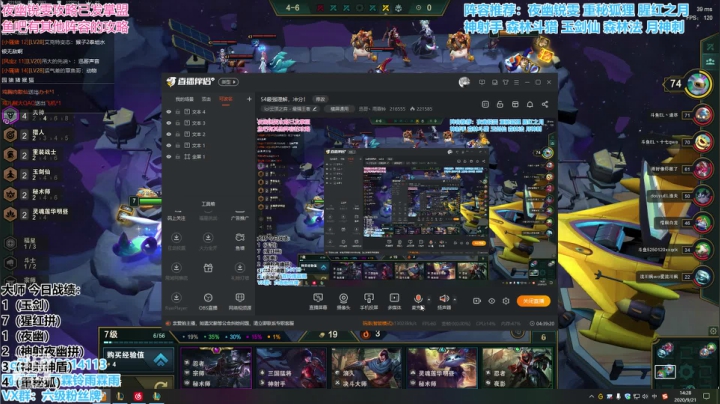
Task: Click the pill button beside category field
Action: [339, 109]
